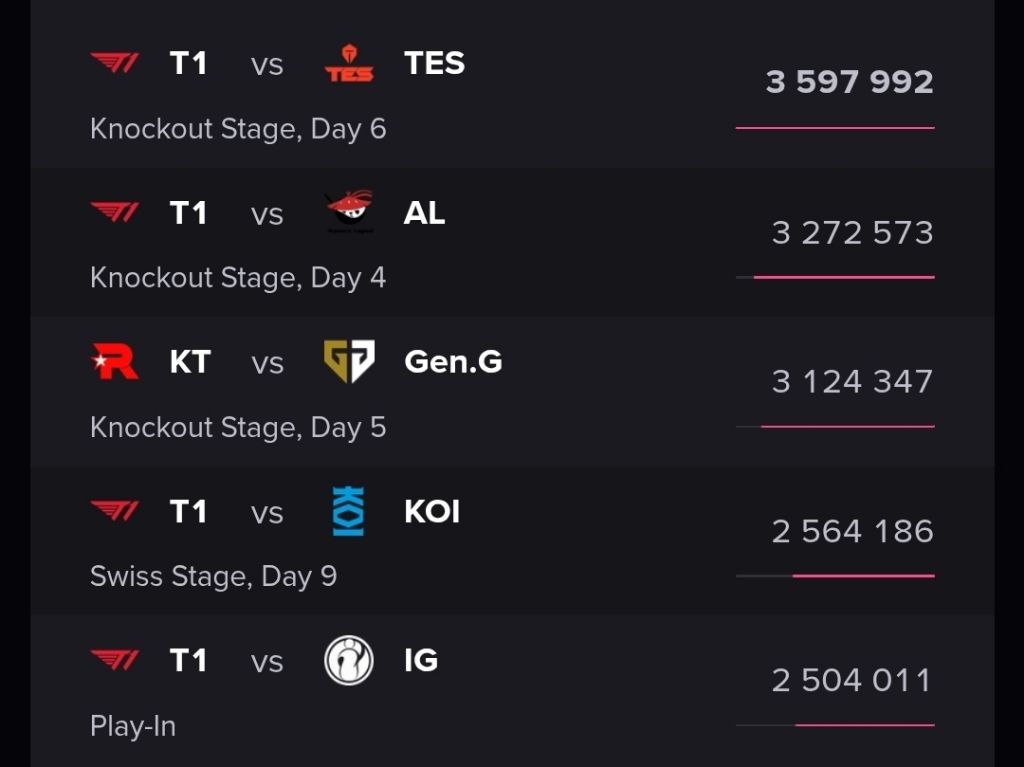Click the pink progress bar under 3 597 992
Viewport: 1024px width, 767px height.
click(x=834, y=126)
